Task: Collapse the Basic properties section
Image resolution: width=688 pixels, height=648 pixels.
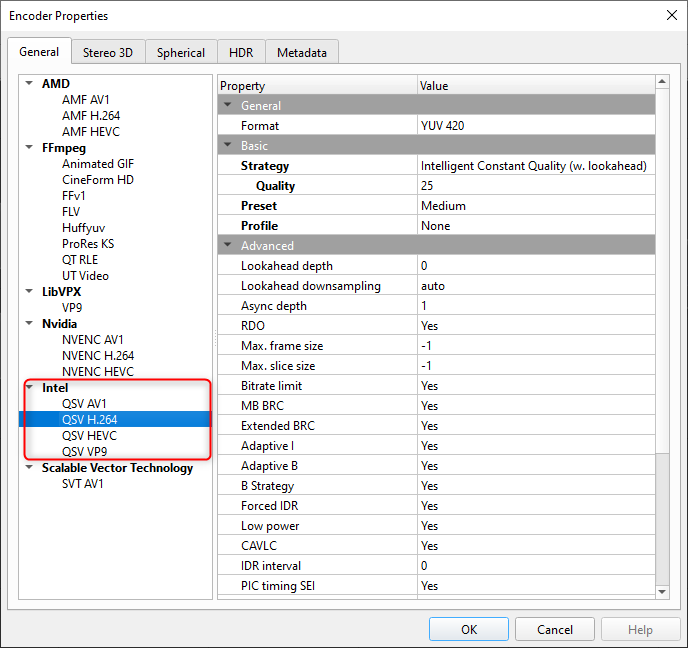Action: coord(228,146)
